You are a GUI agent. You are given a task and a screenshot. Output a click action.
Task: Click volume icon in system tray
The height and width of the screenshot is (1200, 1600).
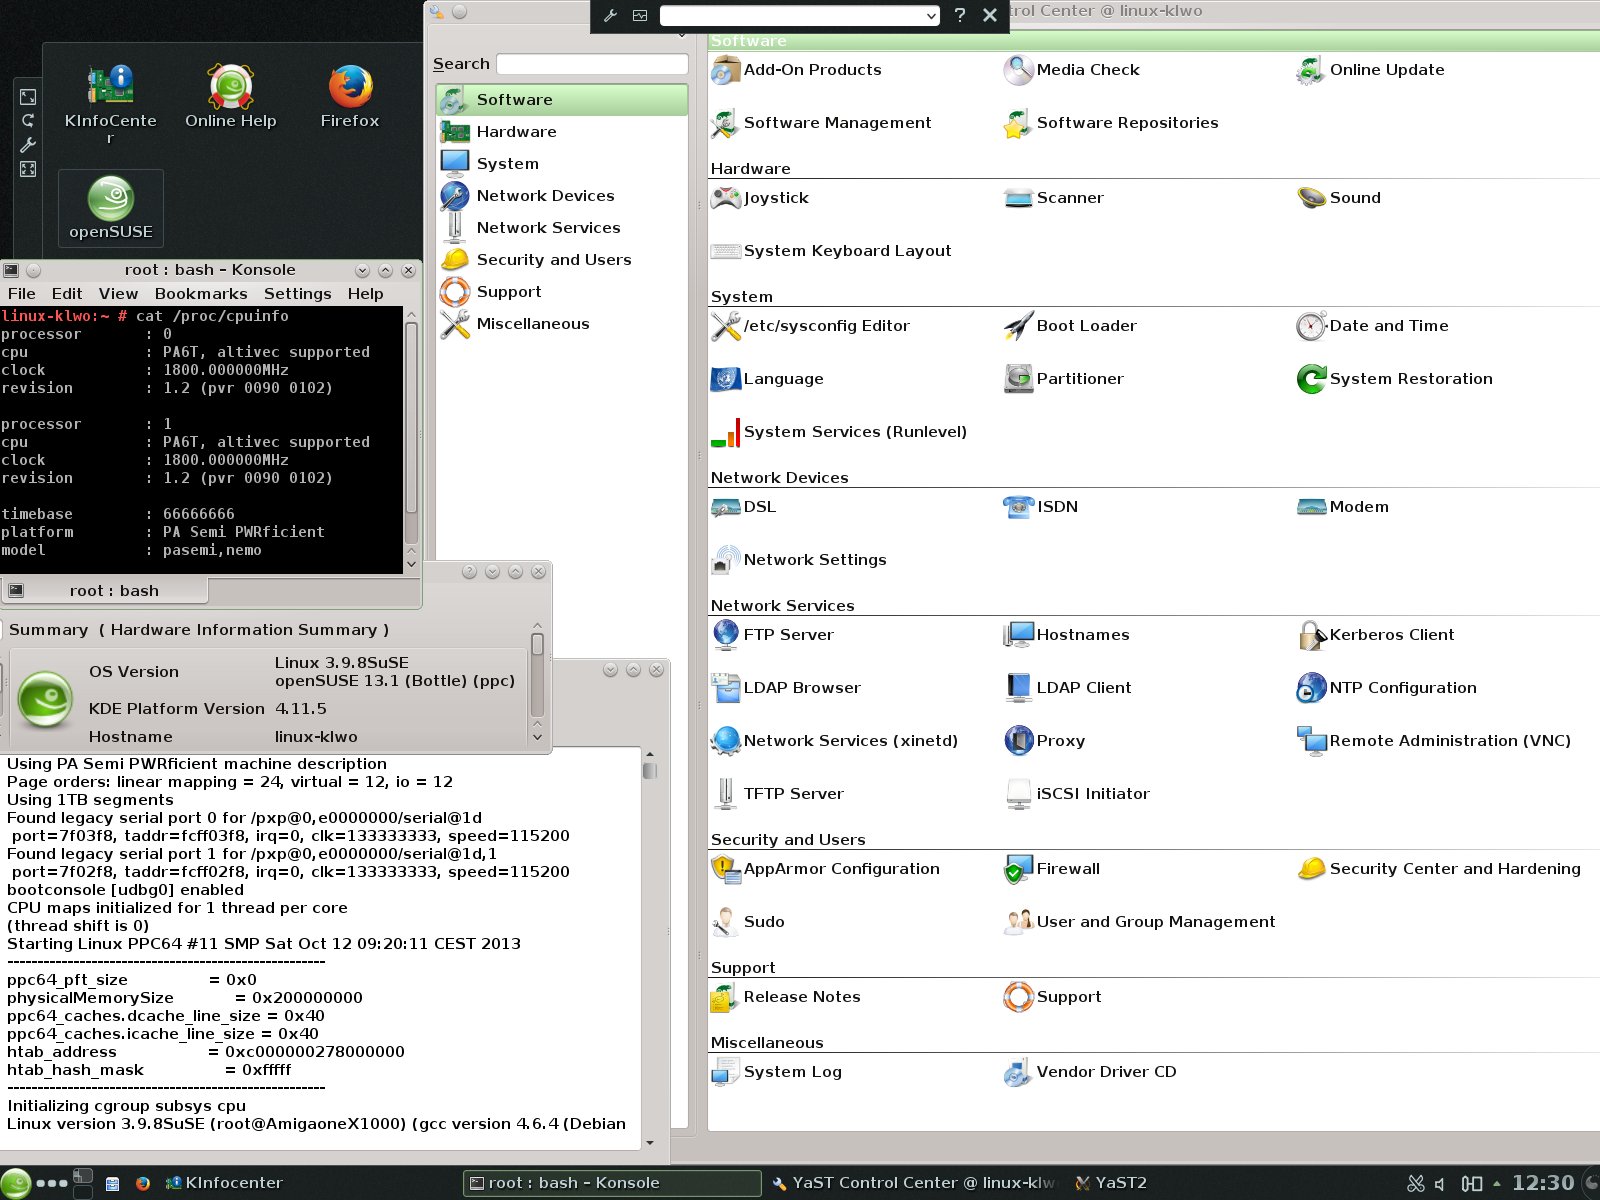(1440, 1184)
